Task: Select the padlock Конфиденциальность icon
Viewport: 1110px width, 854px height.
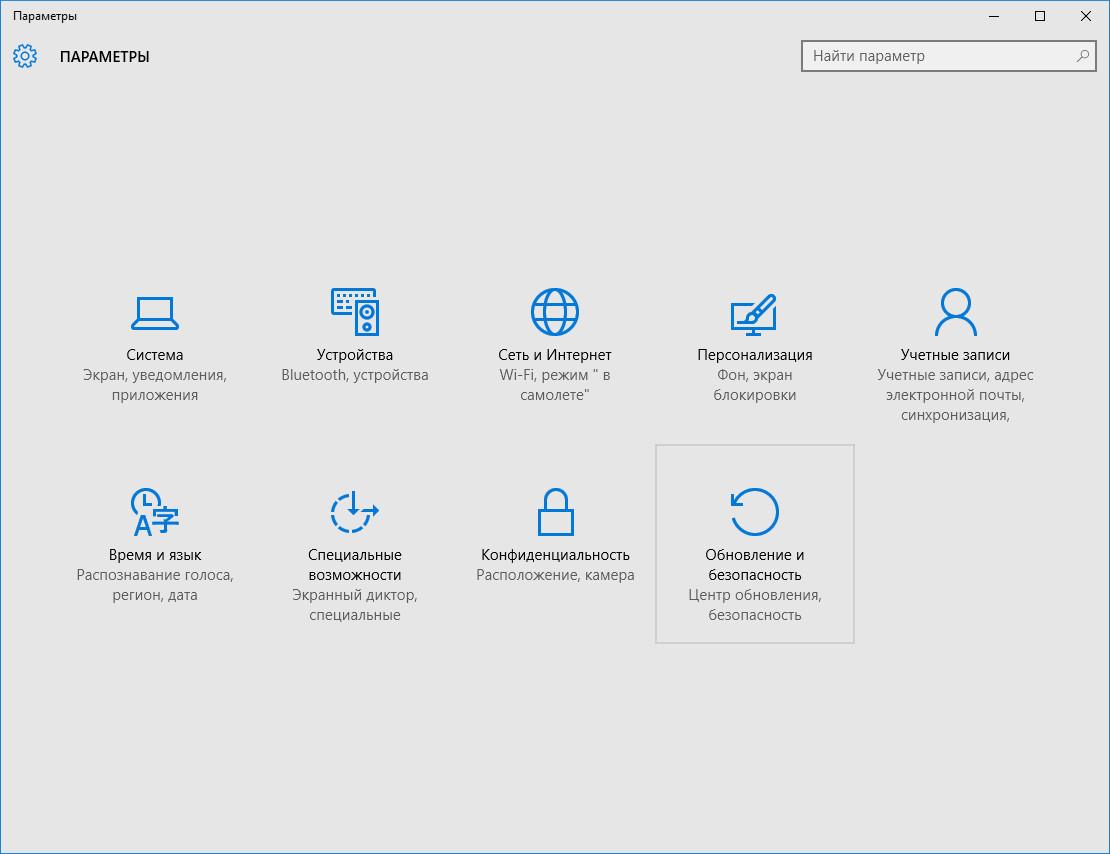Action: [555, 513]
